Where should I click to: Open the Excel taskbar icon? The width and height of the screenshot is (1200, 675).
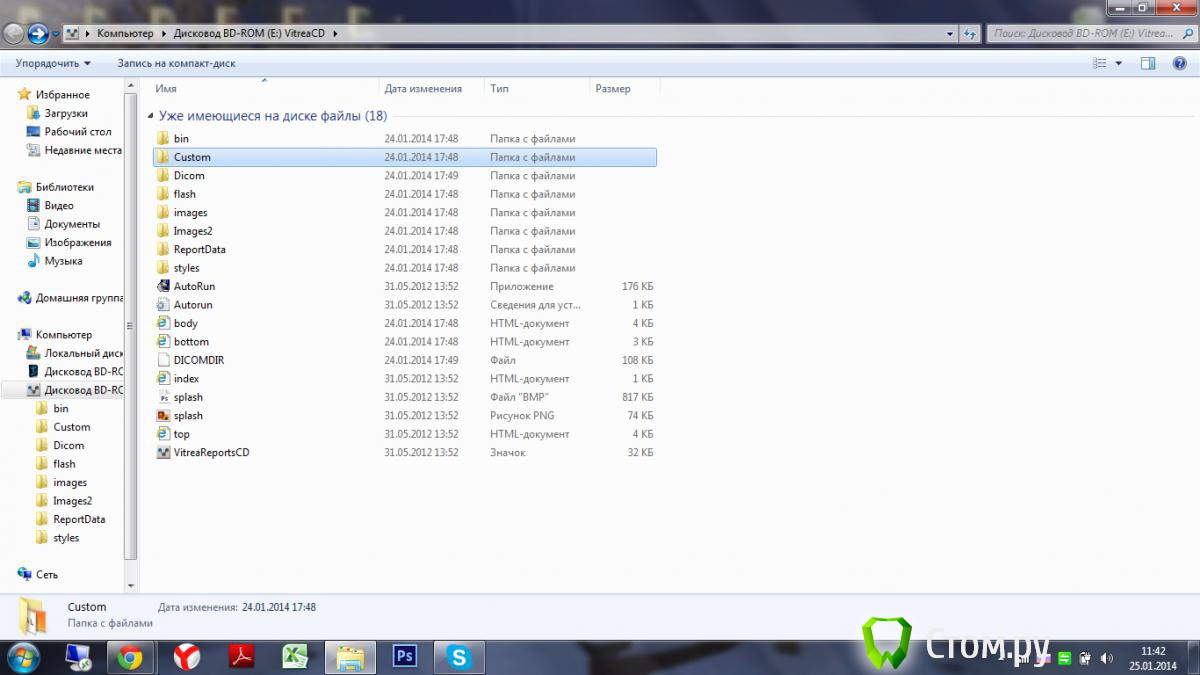[295, 657]
